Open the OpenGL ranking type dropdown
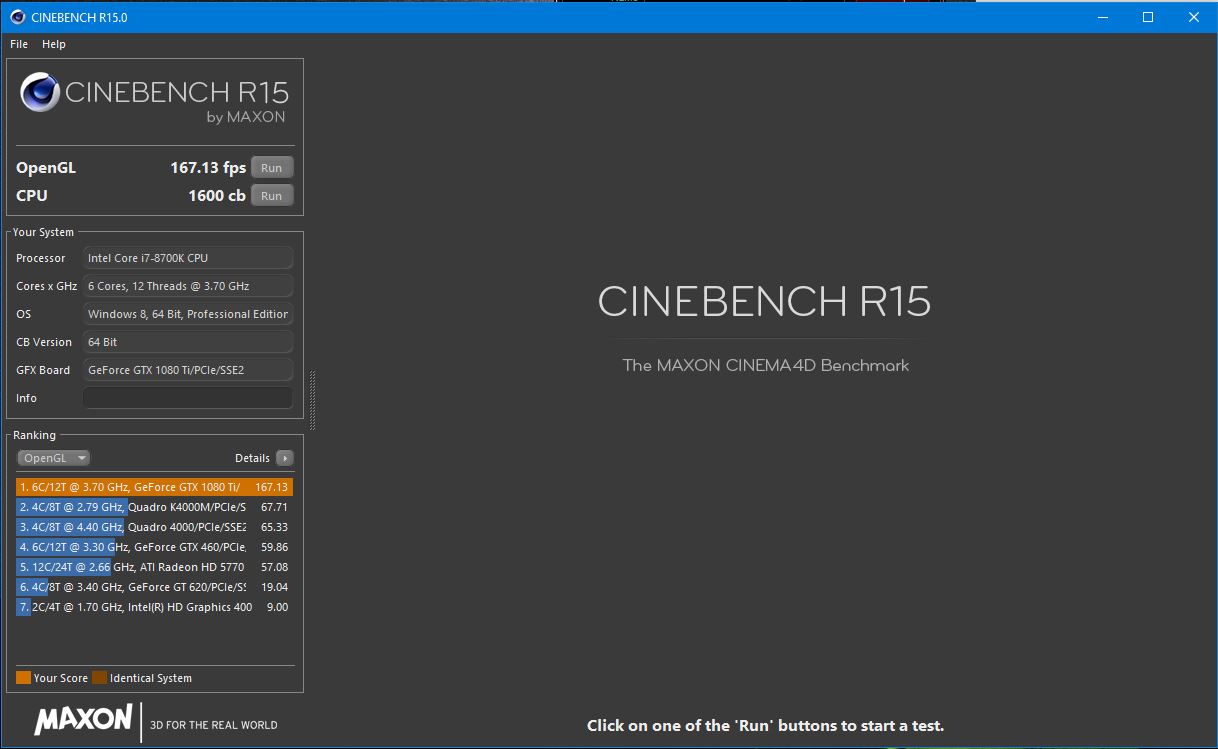The height and width of the screenshot is (749, 1218). tap(54, 458)
